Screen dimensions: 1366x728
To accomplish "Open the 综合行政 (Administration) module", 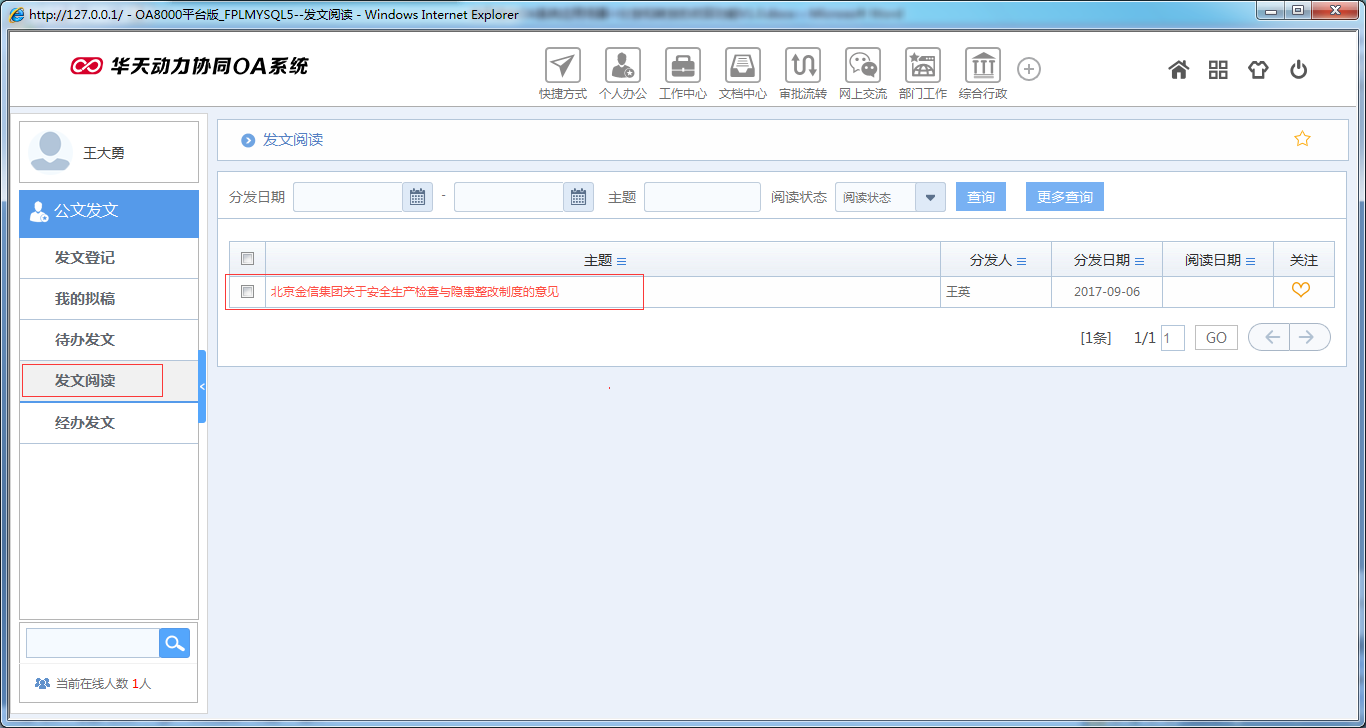I will point(982,68).
